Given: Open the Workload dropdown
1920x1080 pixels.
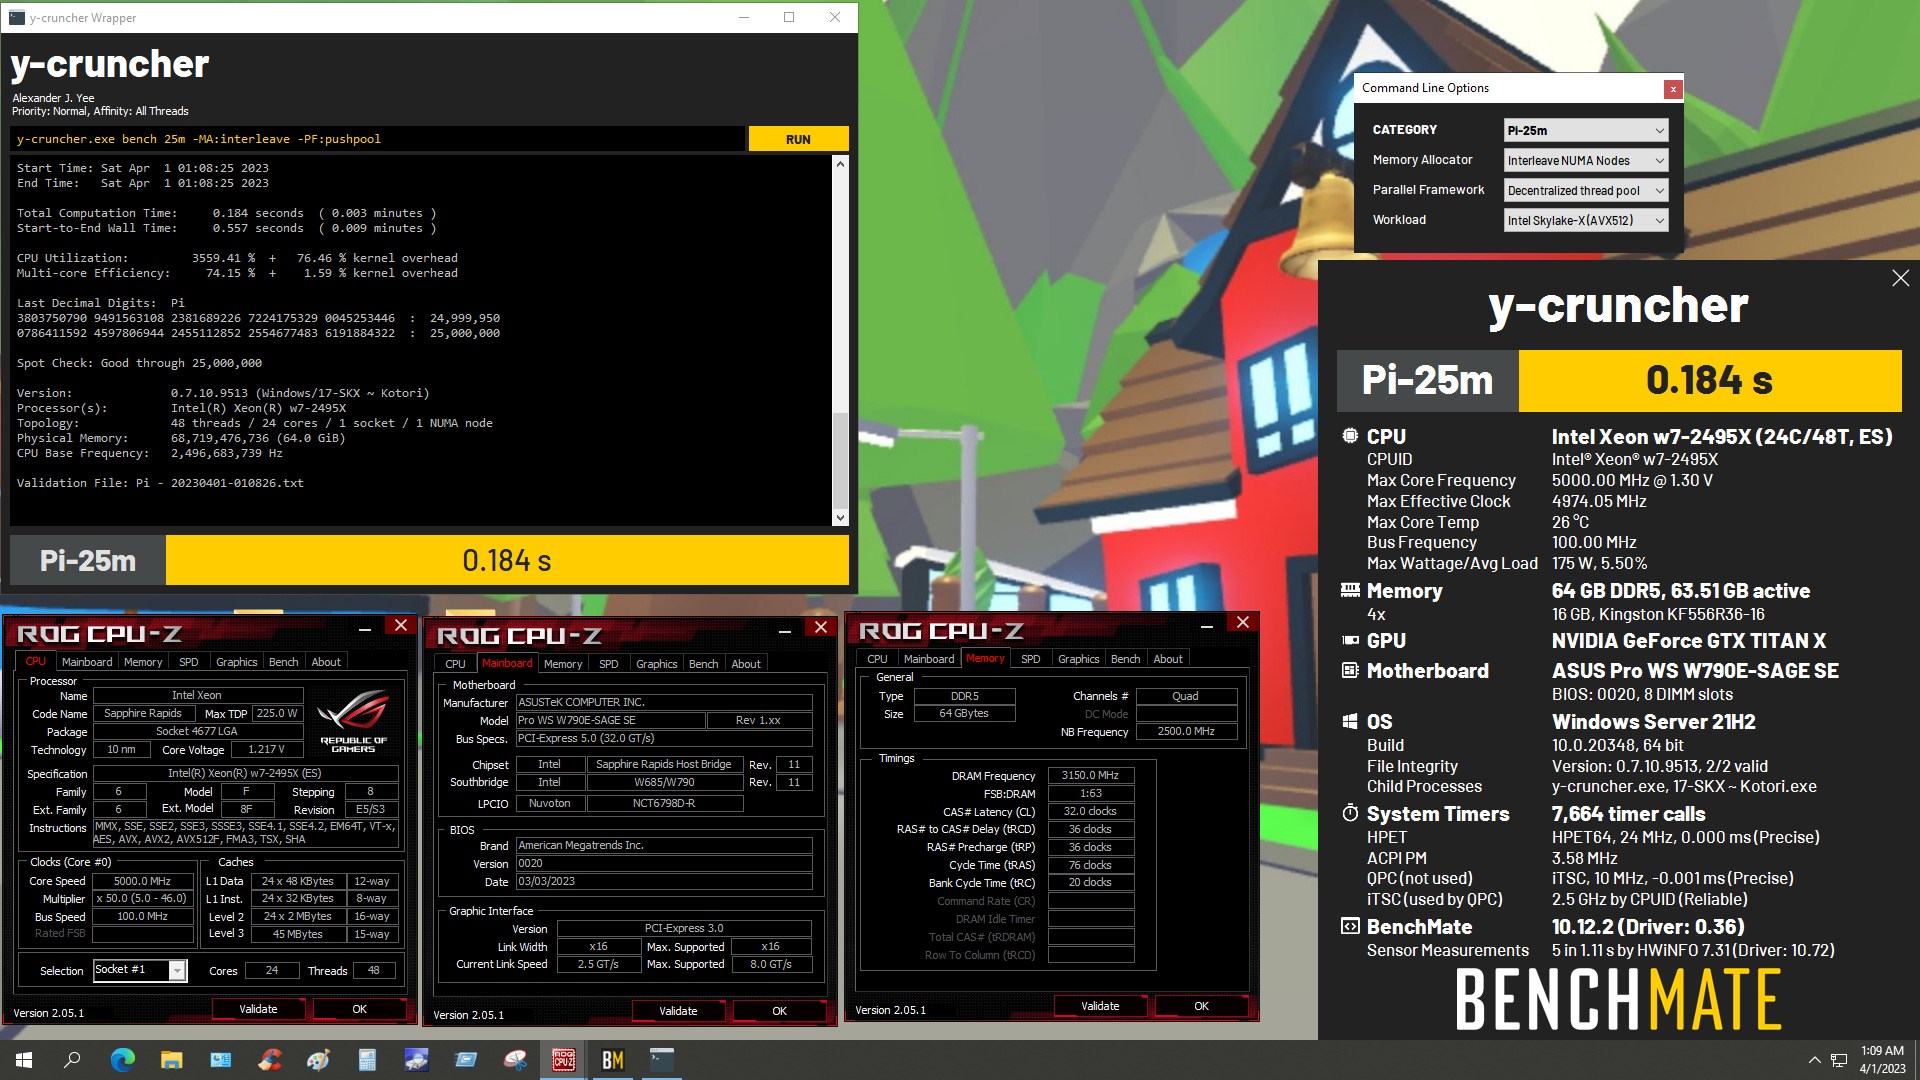Looking at the screenshot, I should click(x=1586, y=220).
